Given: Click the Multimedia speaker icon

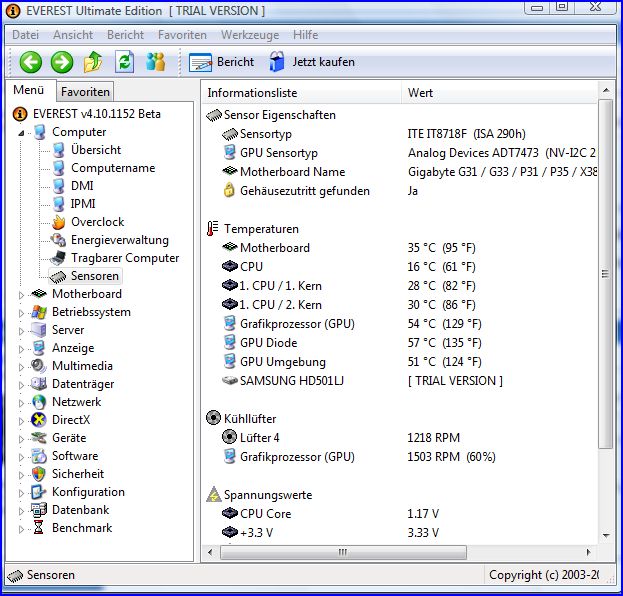Looking at the screenshot, I should pyautogui.click(x=39, y=366).
